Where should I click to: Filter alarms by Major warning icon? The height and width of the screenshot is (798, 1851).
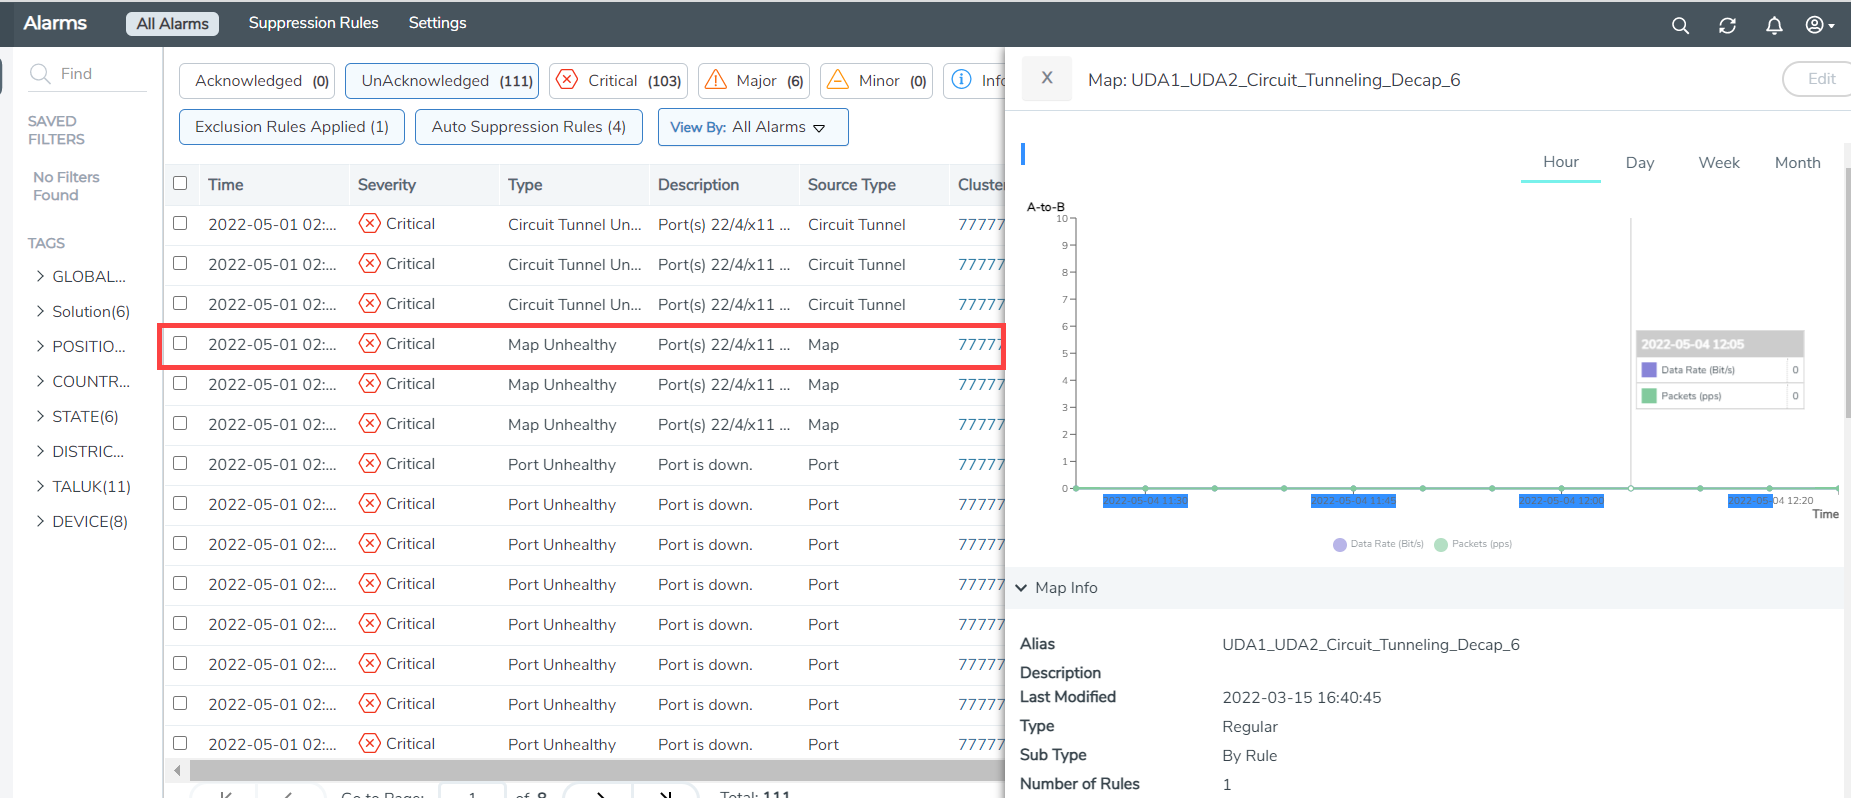click(x=716, y=80)
